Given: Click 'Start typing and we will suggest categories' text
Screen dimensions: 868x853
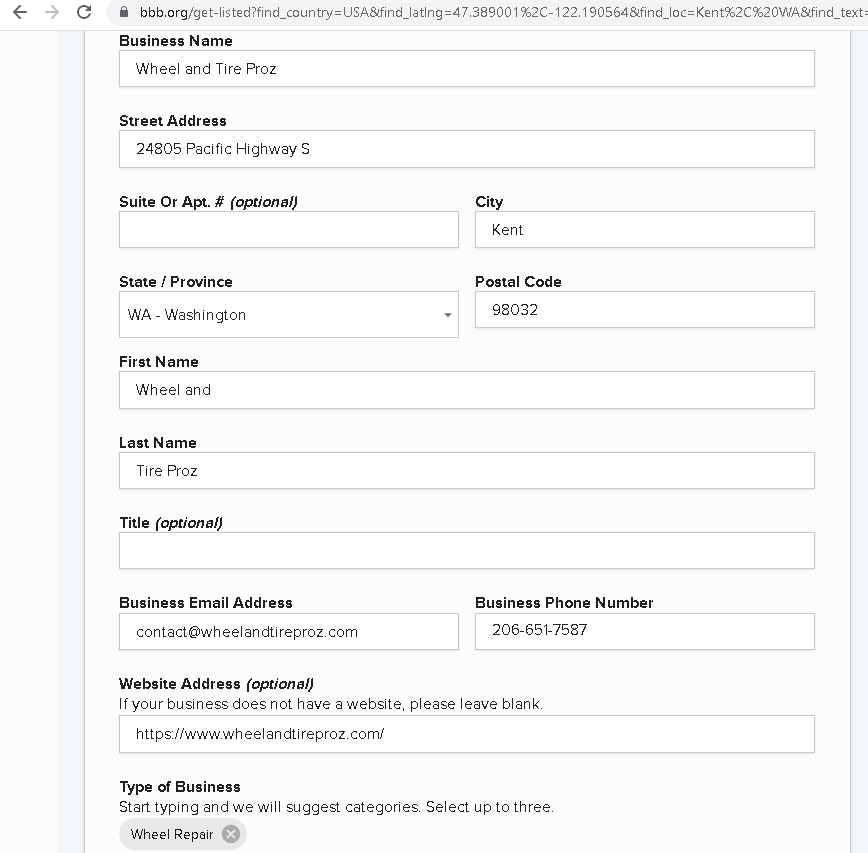Looking at the screenshot, I should click(x=336, y=807).
